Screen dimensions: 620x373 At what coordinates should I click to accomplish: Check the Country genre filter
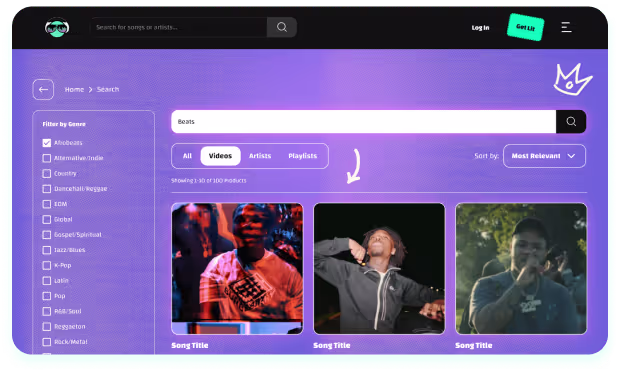tap(47, 174)
